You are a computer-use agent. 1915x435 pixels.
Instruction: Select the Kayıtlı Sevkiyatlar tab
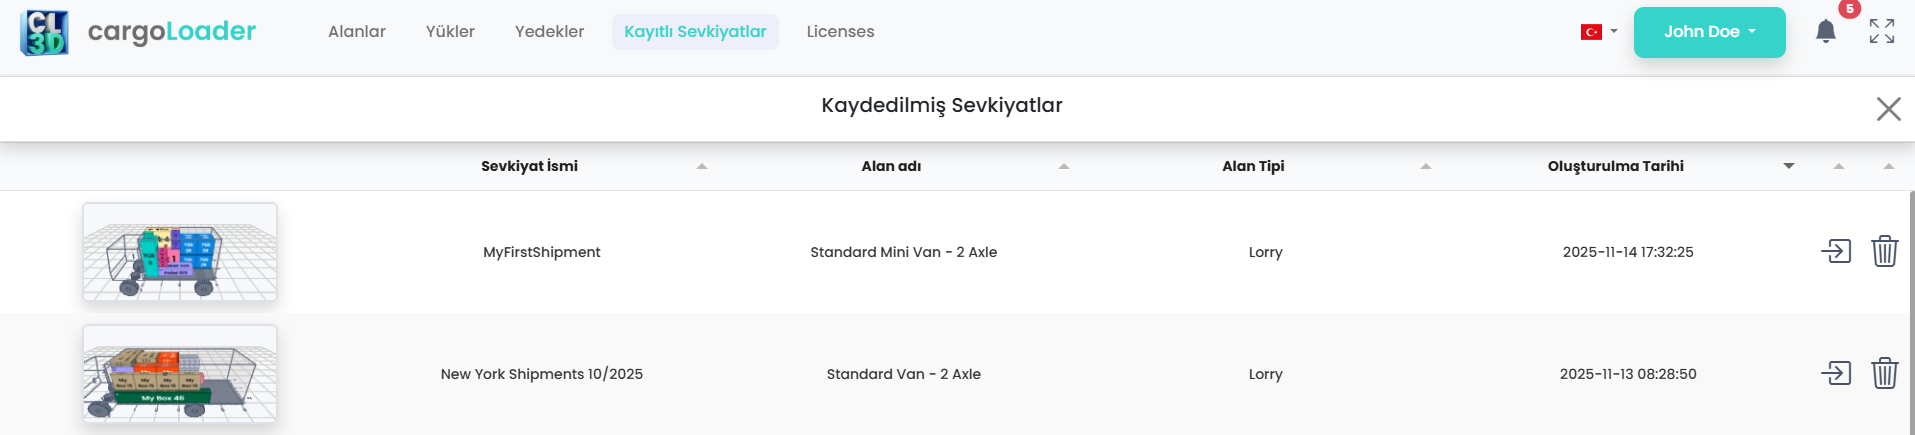[695, 32]
